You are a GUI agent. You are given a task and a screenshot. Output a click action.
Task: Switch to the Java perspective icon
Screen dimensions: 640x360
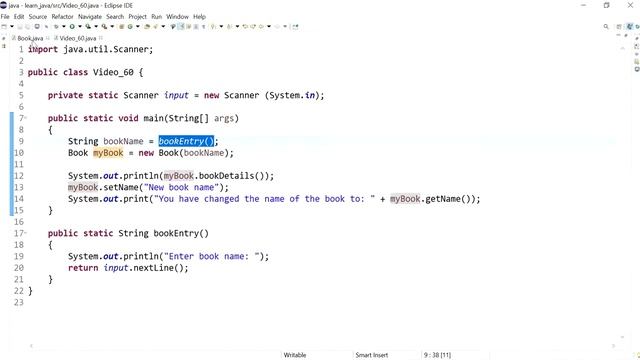click(630, 27)
